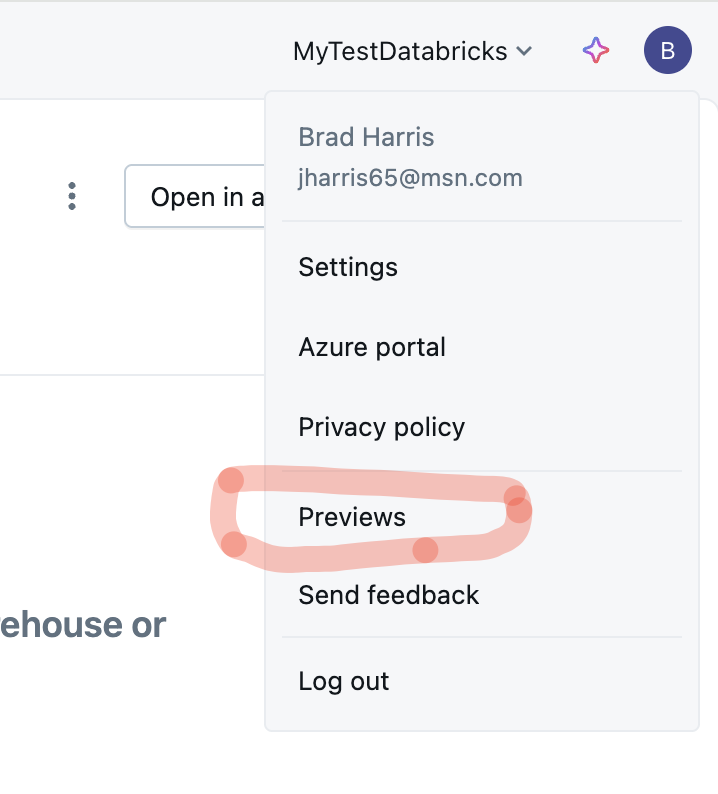718x794 pixels.
Task: Click the purple B user avatar
Action: coord(667,50)
